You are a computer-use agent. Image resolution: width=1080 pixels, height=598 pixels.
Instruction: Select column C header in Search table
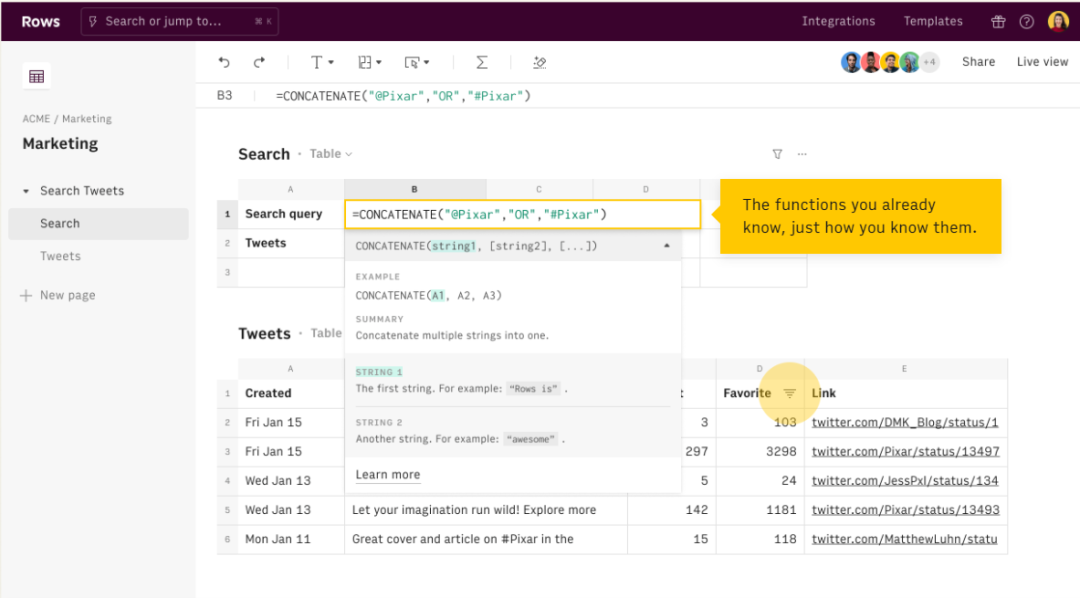tap(539, 189)
